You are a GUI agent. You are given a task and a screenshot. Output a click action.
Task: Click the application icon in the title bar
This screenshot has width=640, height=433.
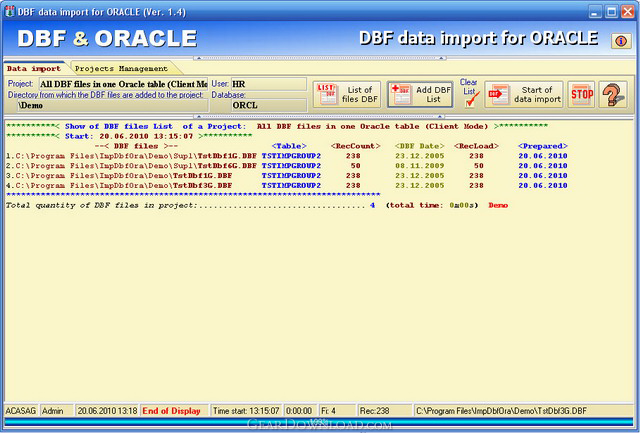(x=9, y=11)
